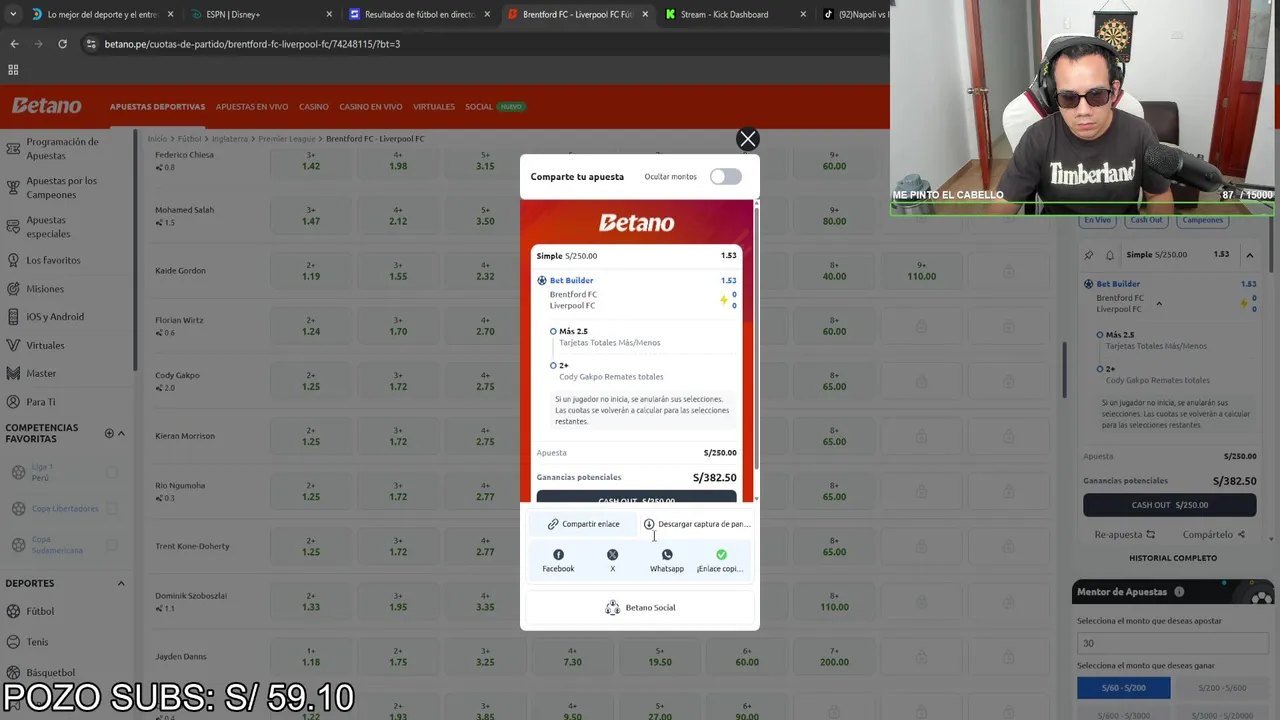Viewport: 1280px width, 720px height.
Task: Open Programación de Apuestas in sidebar
Action: click(x=62, y=149)
